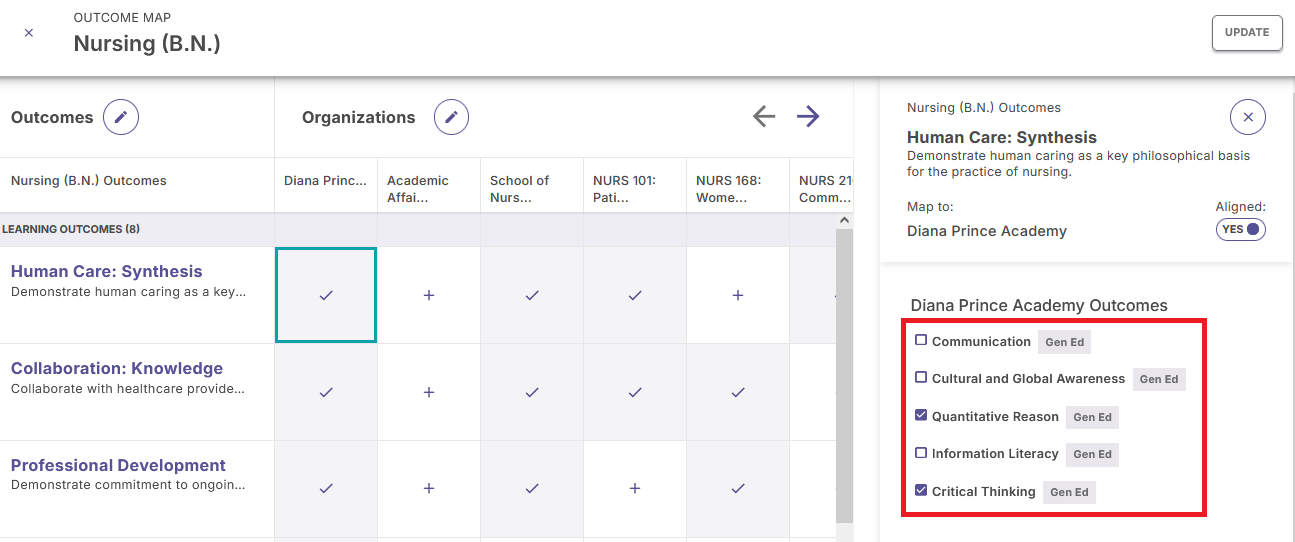Close the Human Care: Synthesis detail panel
Image resolution: width=1295 pixels, height=542 pixels.
[1248, 117]
